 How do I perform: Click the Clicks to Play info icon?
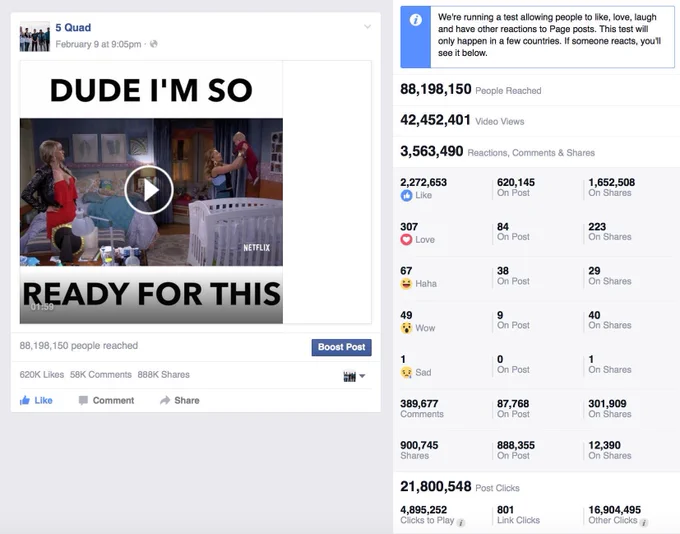coord(461,523)
